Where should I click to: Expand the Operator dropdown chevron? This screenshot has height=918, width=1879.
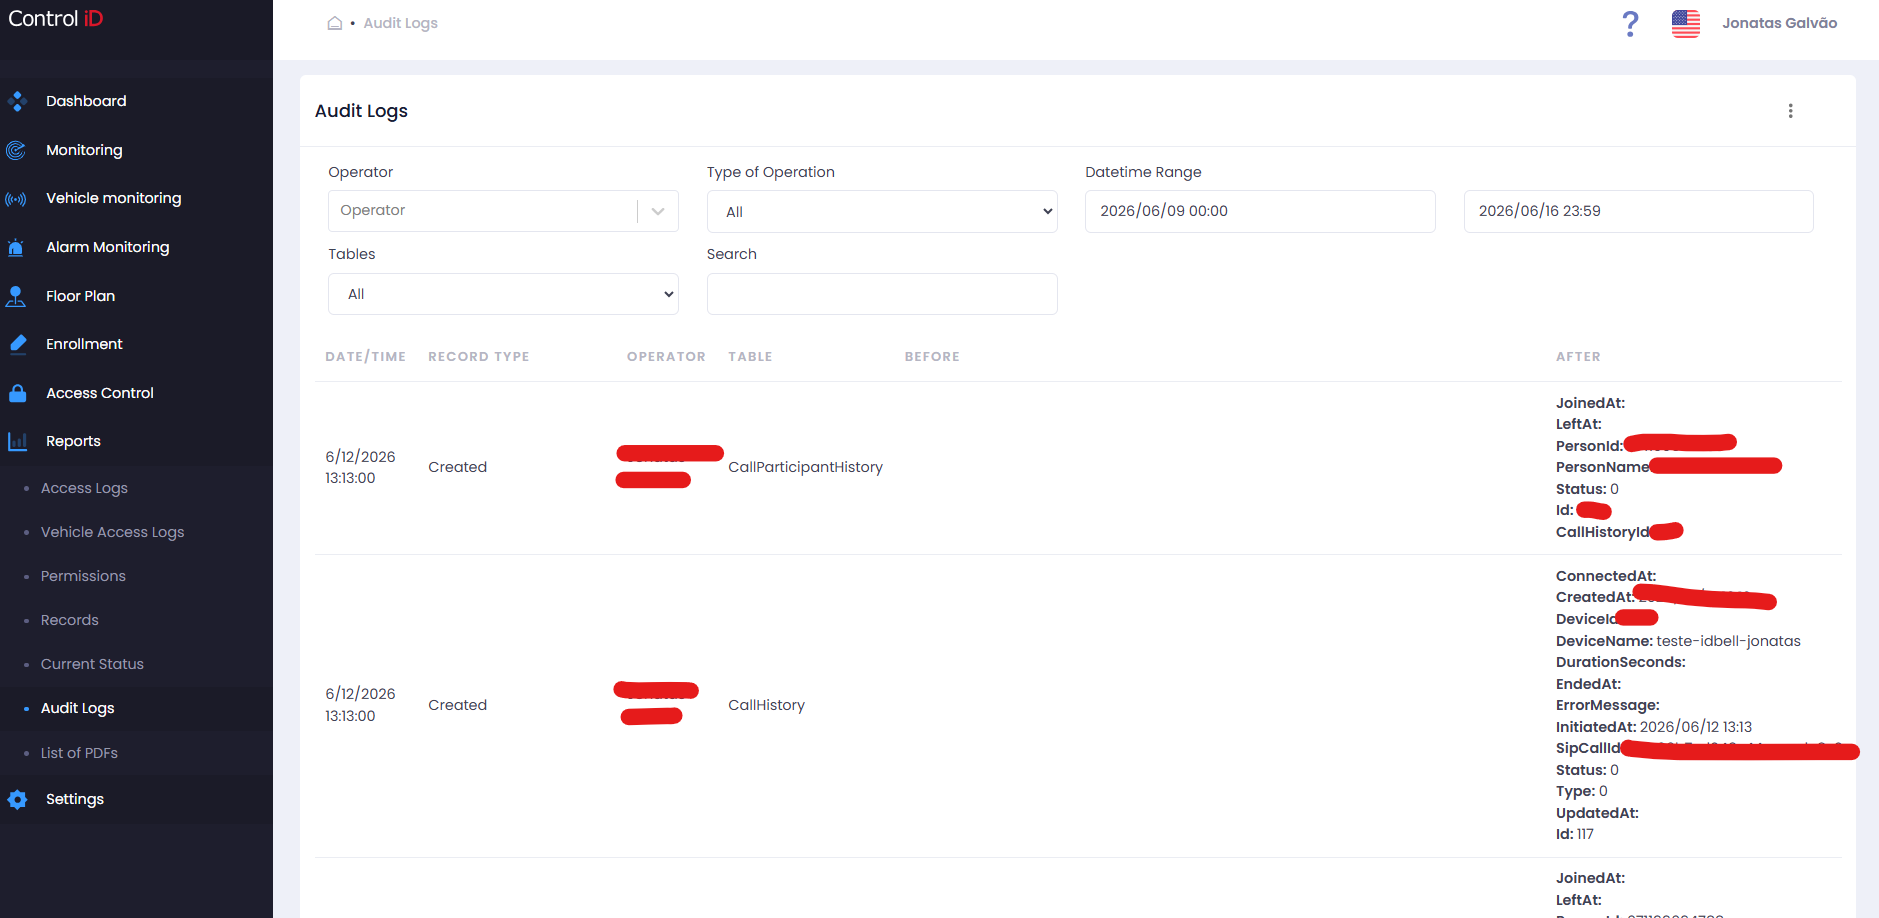click(x=658, y=211)
